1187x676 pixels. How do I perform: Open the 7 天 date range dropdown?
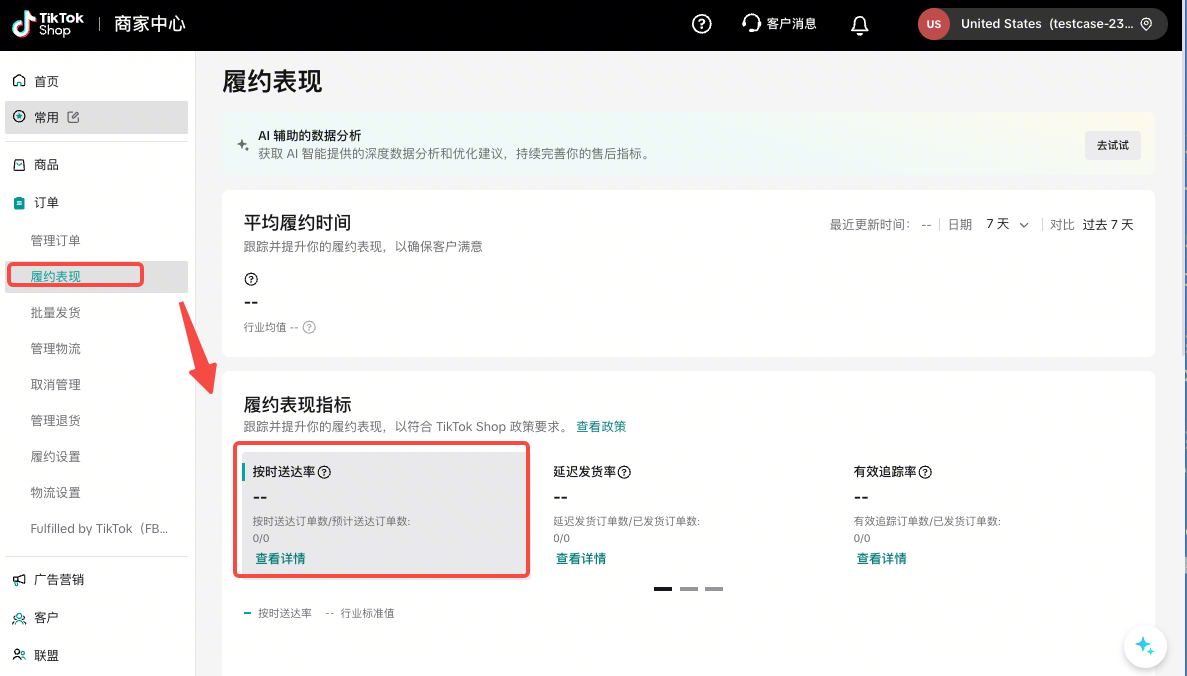[x=1007, y=225]
